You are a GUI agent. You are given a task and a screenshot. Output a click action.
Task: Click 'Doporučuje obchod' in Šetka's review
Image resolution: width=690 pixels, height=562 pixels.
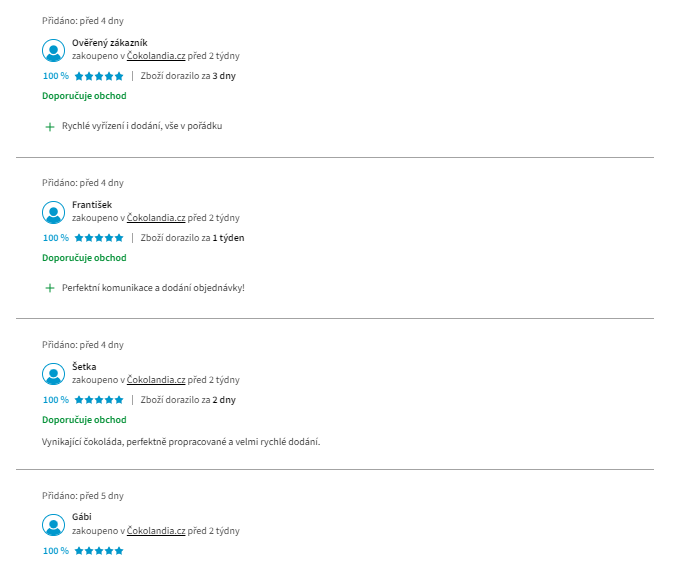tap(84, 420)
